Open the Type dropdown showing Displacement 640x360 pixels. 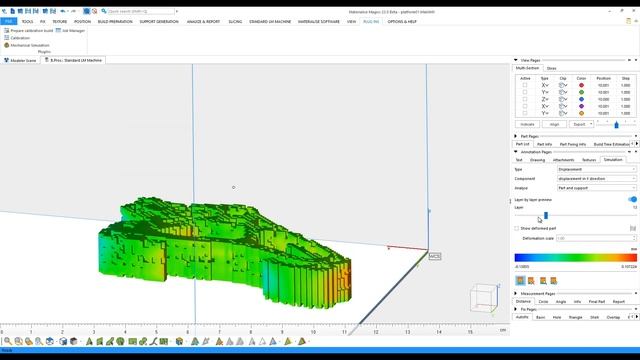596,169
